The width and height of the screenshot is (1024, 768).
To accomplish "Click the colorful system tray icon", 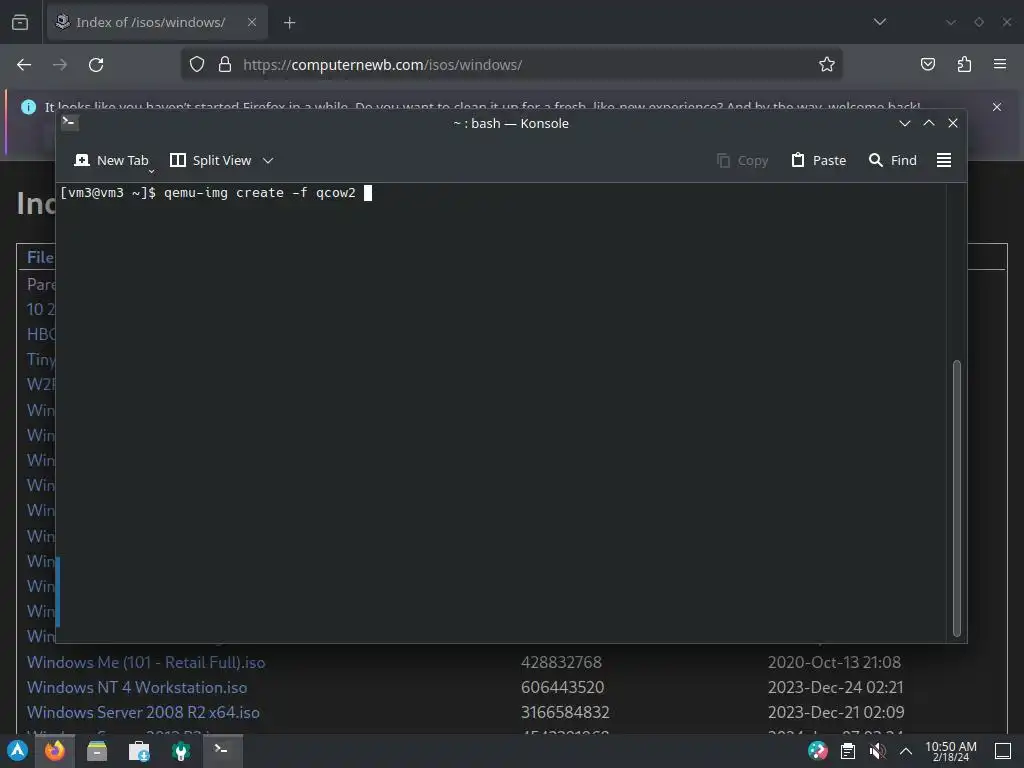I will (818, 751).
